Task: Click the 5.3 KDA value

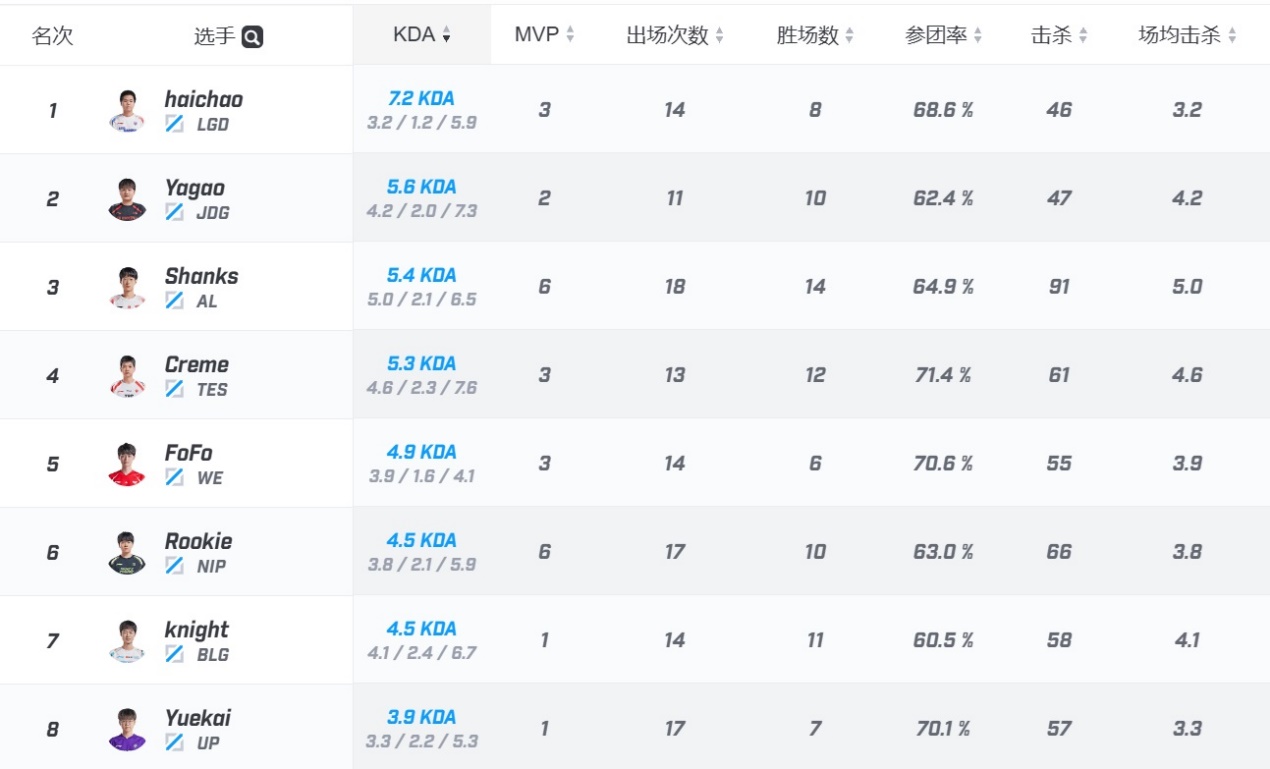Action: pos(421,363)
